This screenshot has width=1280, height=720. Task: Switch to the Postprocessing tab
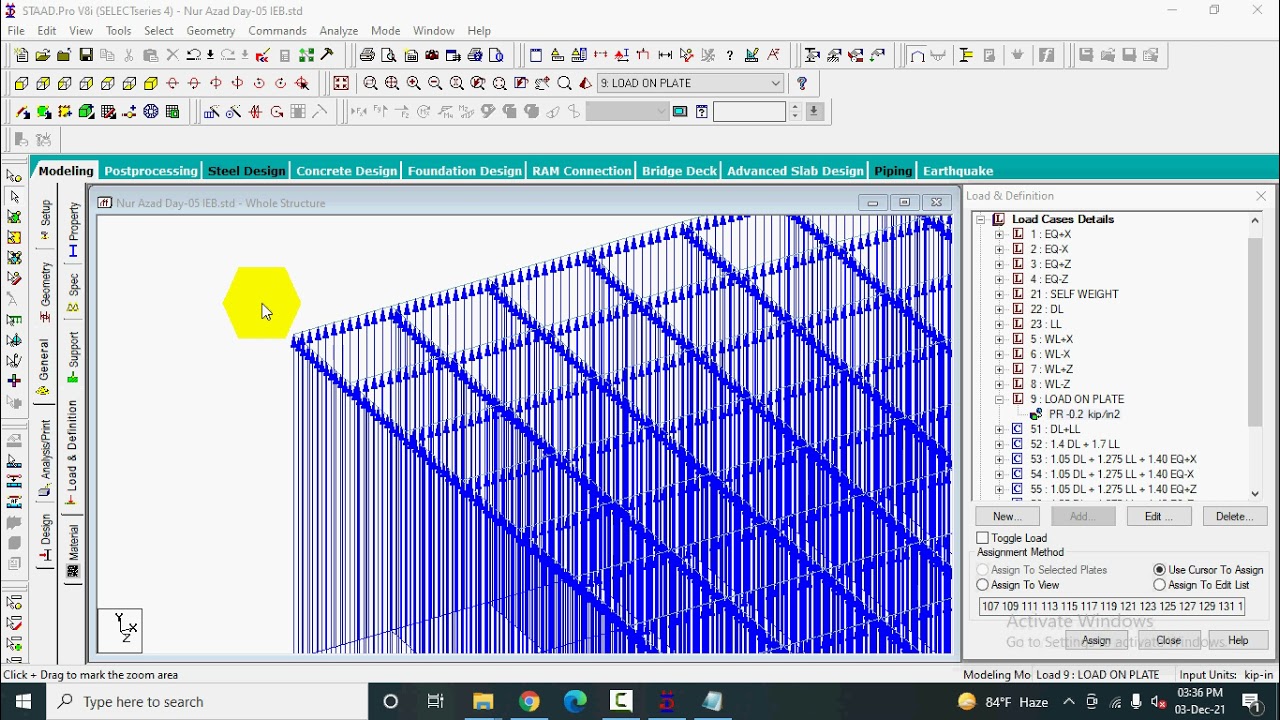point(150,171)
